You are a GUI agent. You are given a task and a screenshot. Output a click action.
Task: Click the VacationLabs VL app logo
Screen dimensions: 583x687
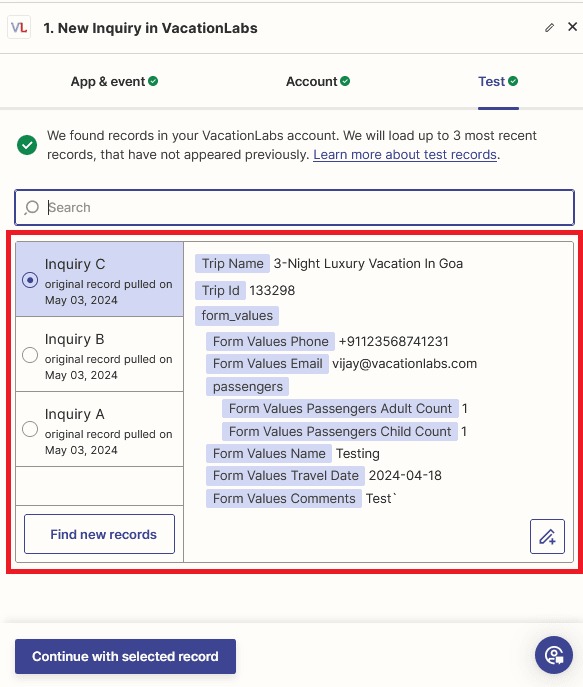coord(19,28)
